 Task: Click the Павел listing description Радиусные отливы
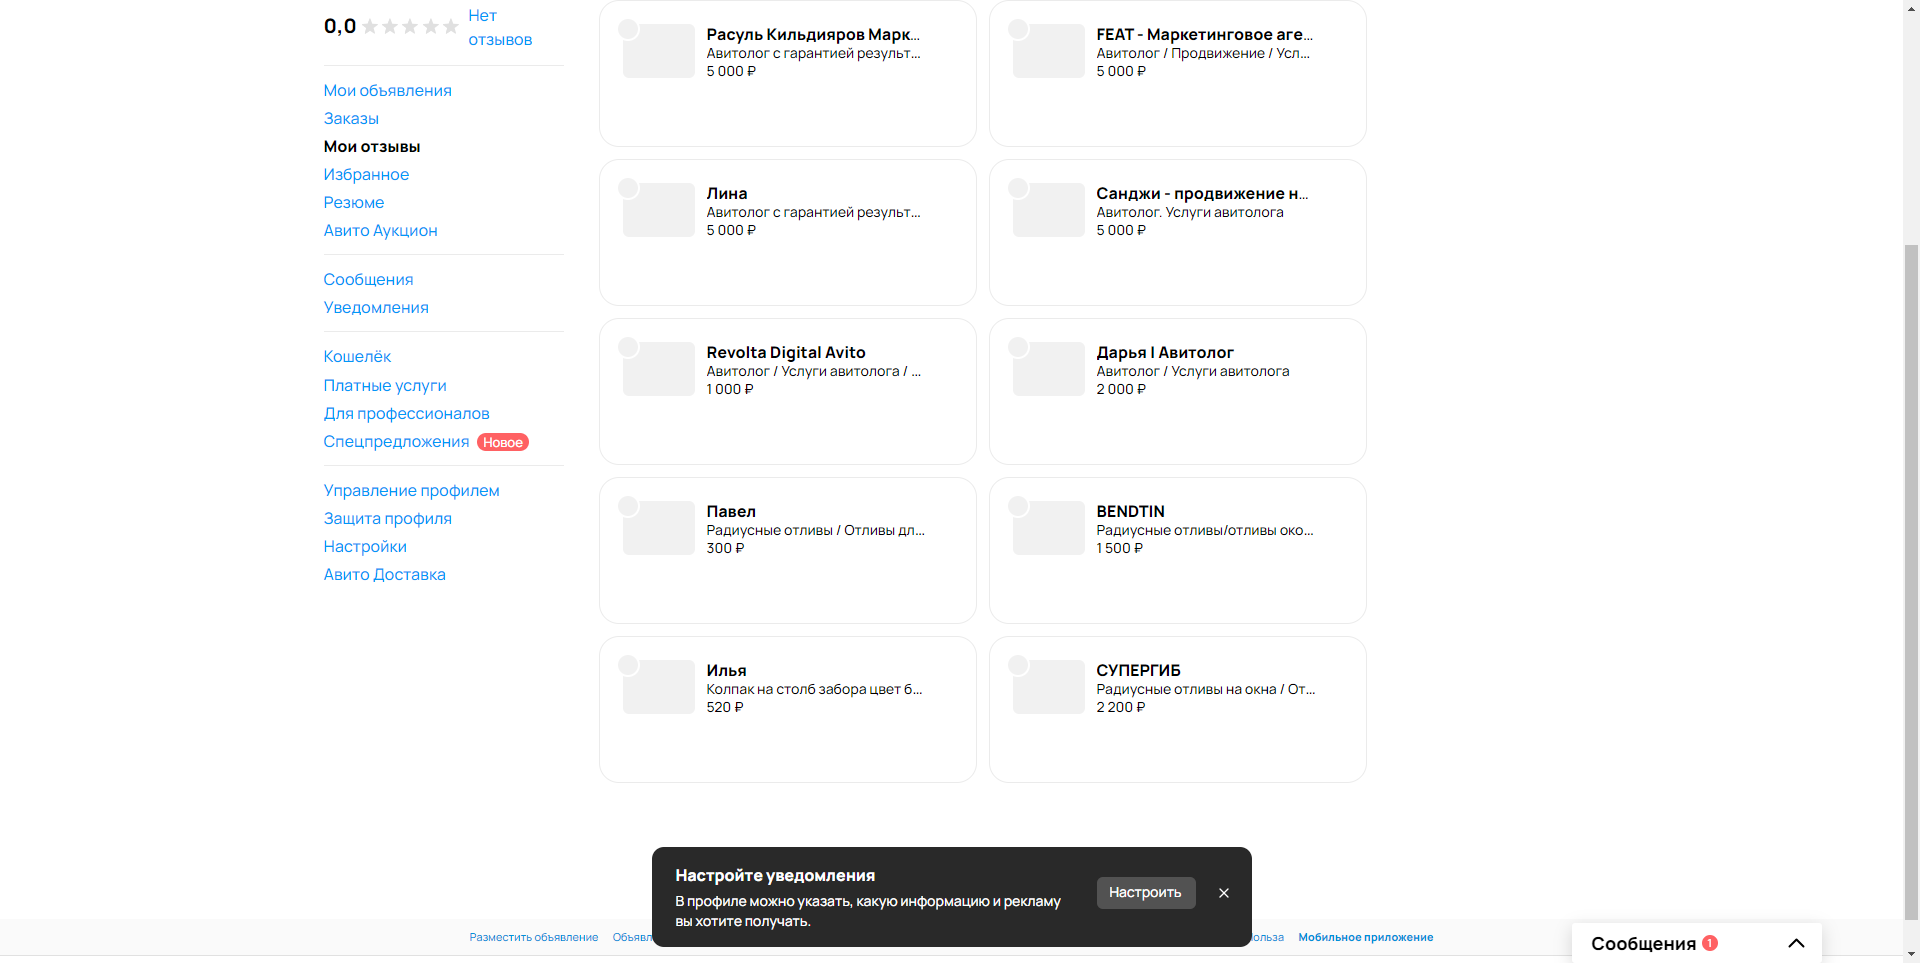click(815, 530)
